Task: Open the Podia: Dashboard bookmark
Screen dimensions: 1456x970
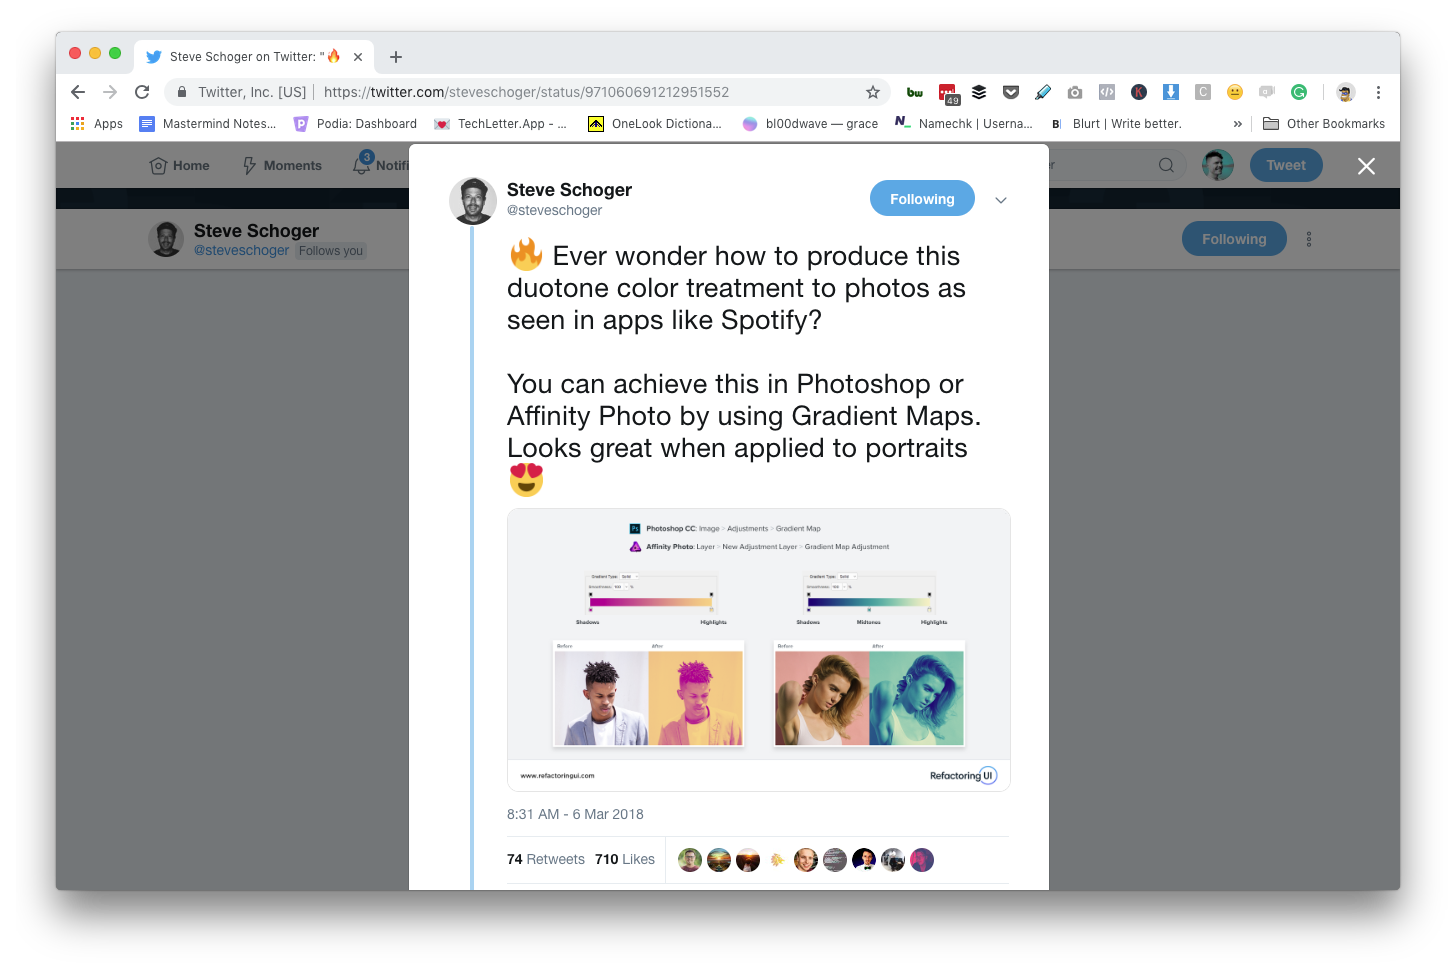Action: click(x=355, y=124)
